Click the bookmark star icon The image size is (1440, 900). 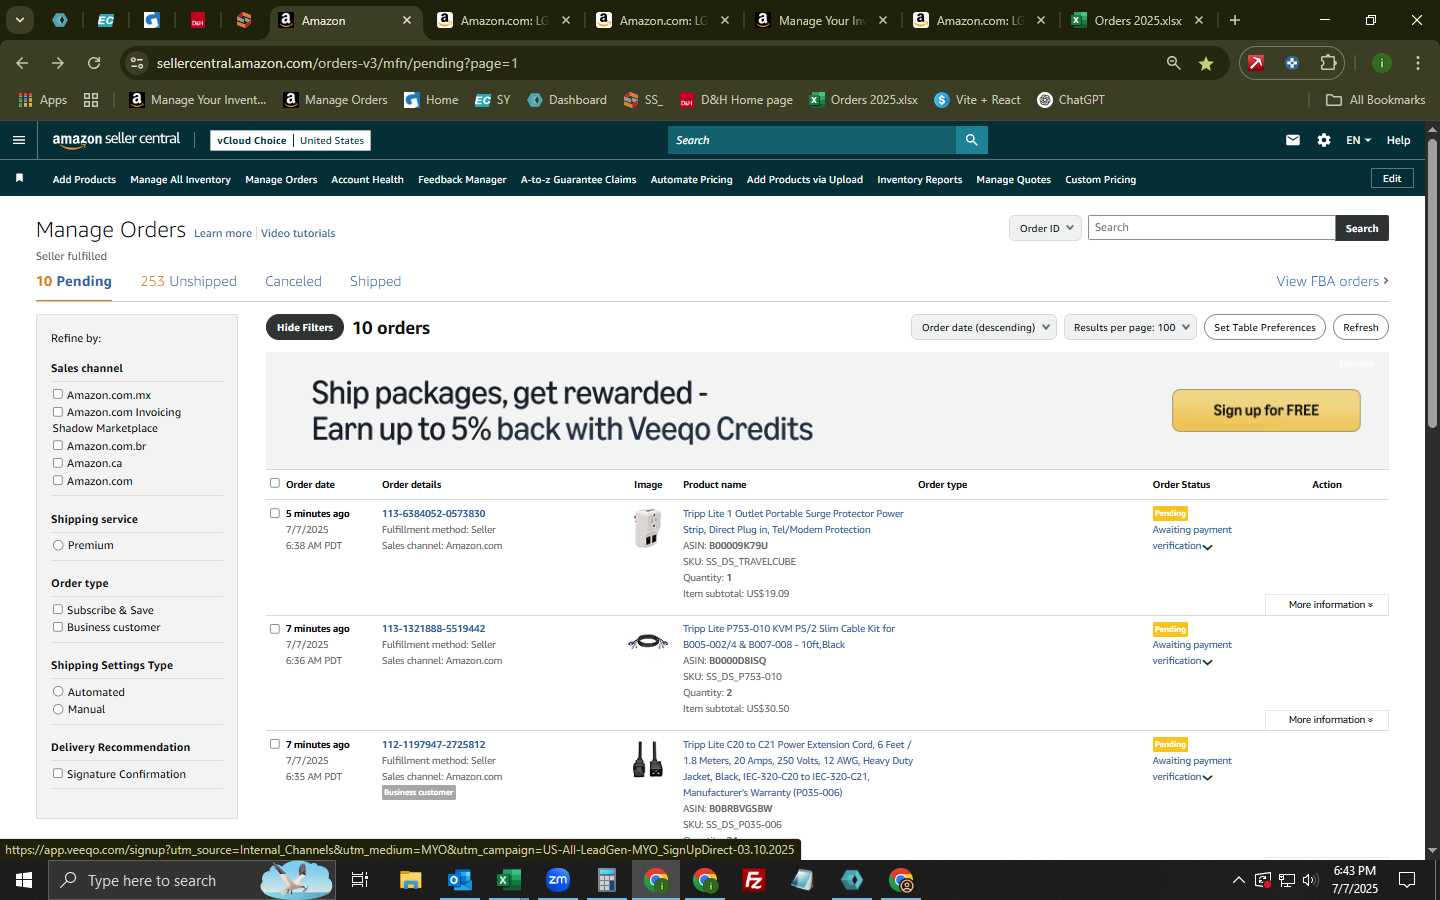tap(1206, 63)
